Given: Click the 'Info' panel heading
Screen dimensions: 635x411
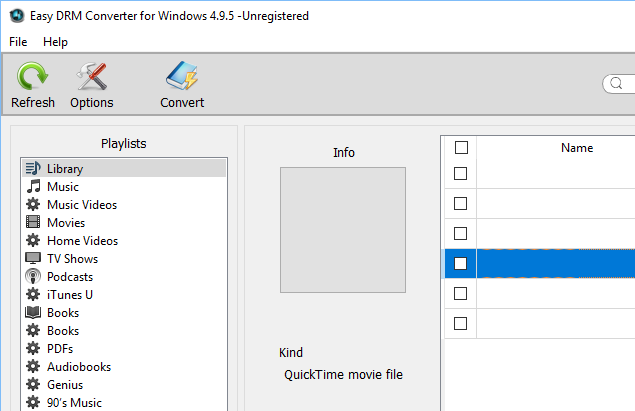Looking at the screenshot, I should click(344, 153).
